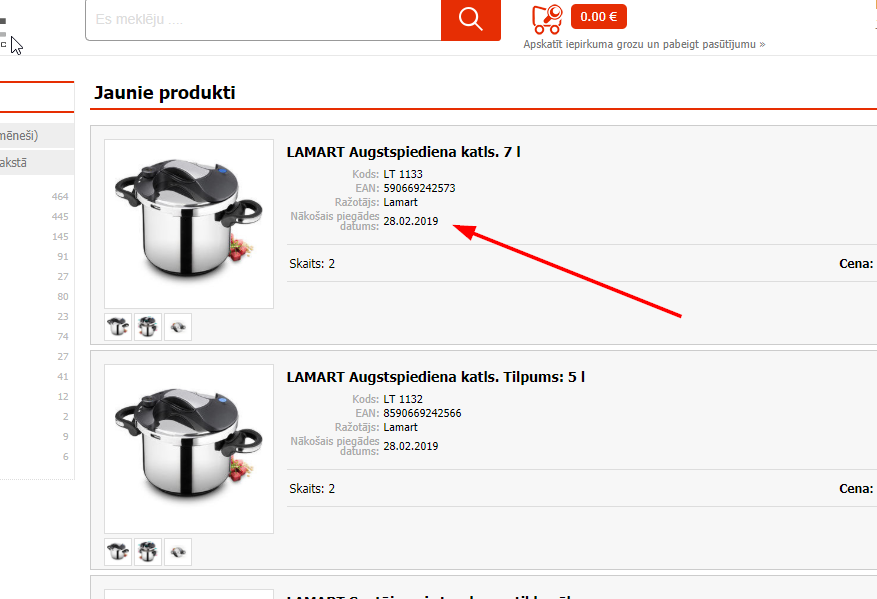Open LAMART Augstspiediena katls. Tilpums: 5 l title

click(x=436, y=377)
